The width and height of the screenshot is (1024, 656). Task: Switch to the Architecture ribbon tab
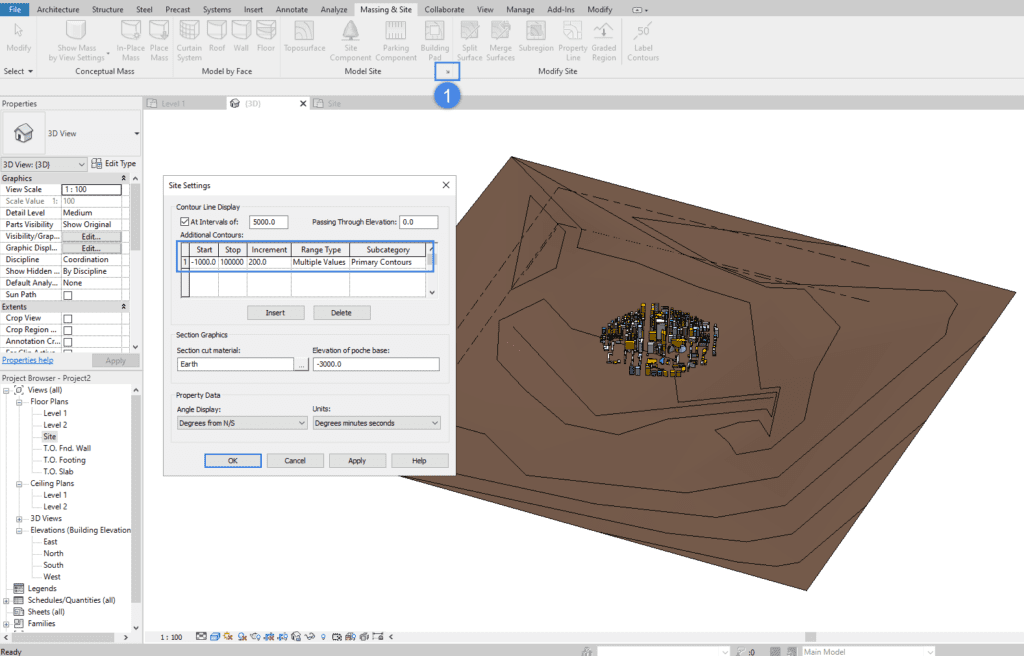coord(58,9)
